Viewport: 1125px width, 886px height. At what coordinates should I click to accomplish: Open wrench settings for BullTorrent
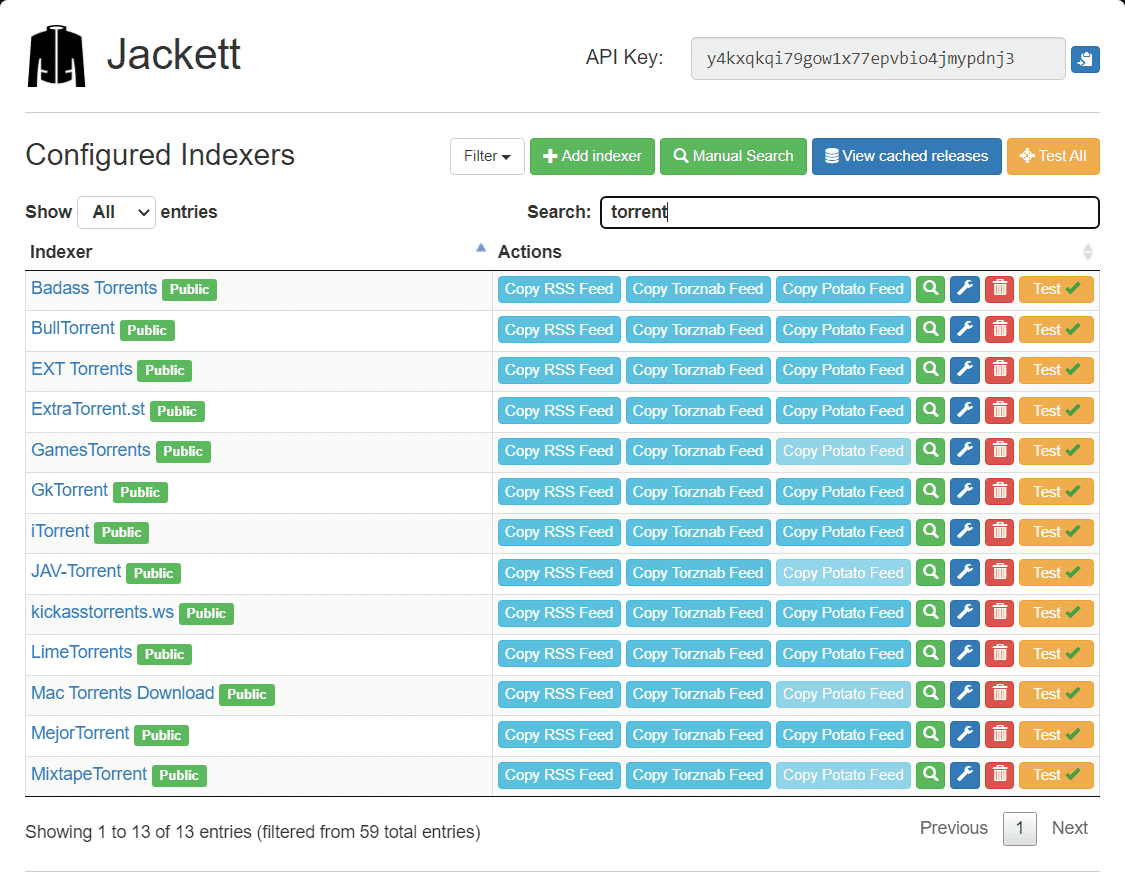(965, 330)
